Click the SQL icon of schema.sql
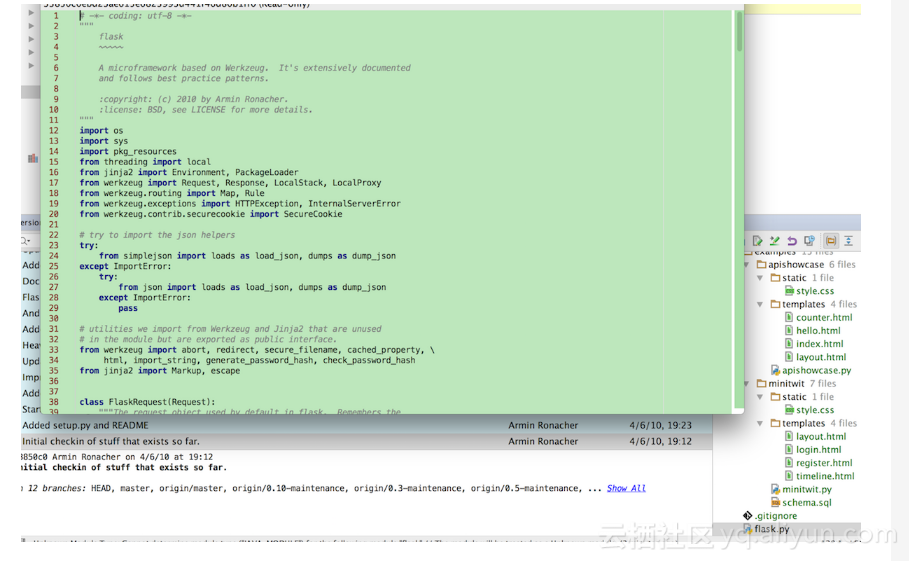 [775, 502]
